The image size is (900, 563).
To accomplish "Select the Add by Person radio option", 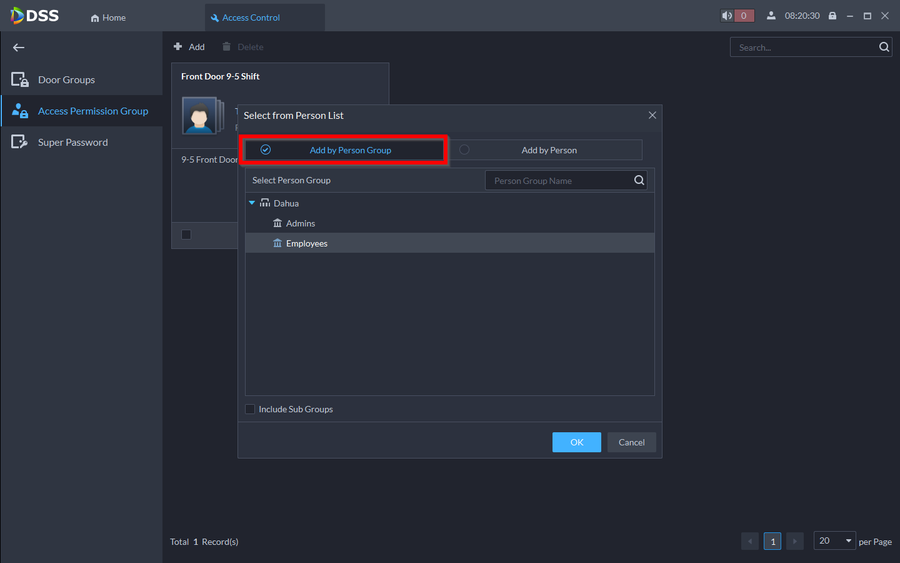I will click(x=545, y=150).
